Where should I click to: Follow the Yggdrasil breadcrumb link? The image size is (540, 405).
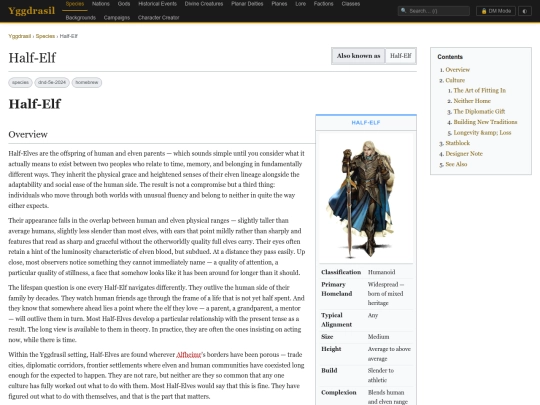point(20,36)
